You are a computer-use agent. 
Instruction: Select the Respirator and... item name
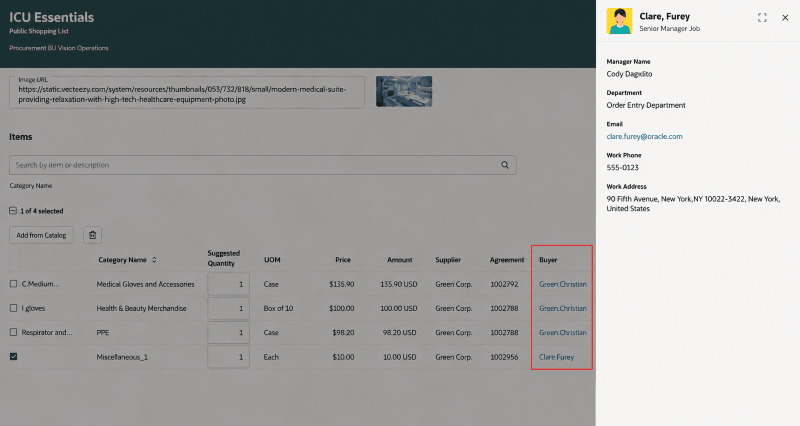point(47,332)
